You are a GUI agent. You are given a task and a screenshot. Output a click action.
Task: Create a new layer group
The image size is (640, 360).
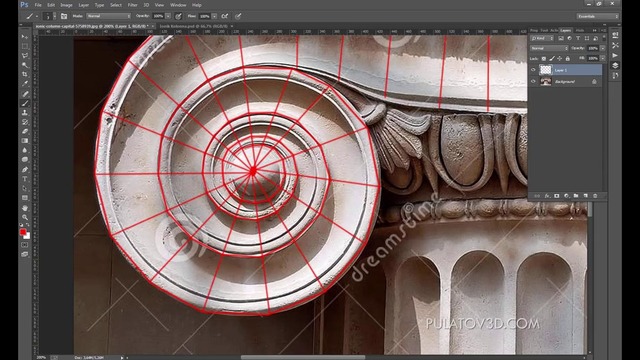(x=576, y=196)
